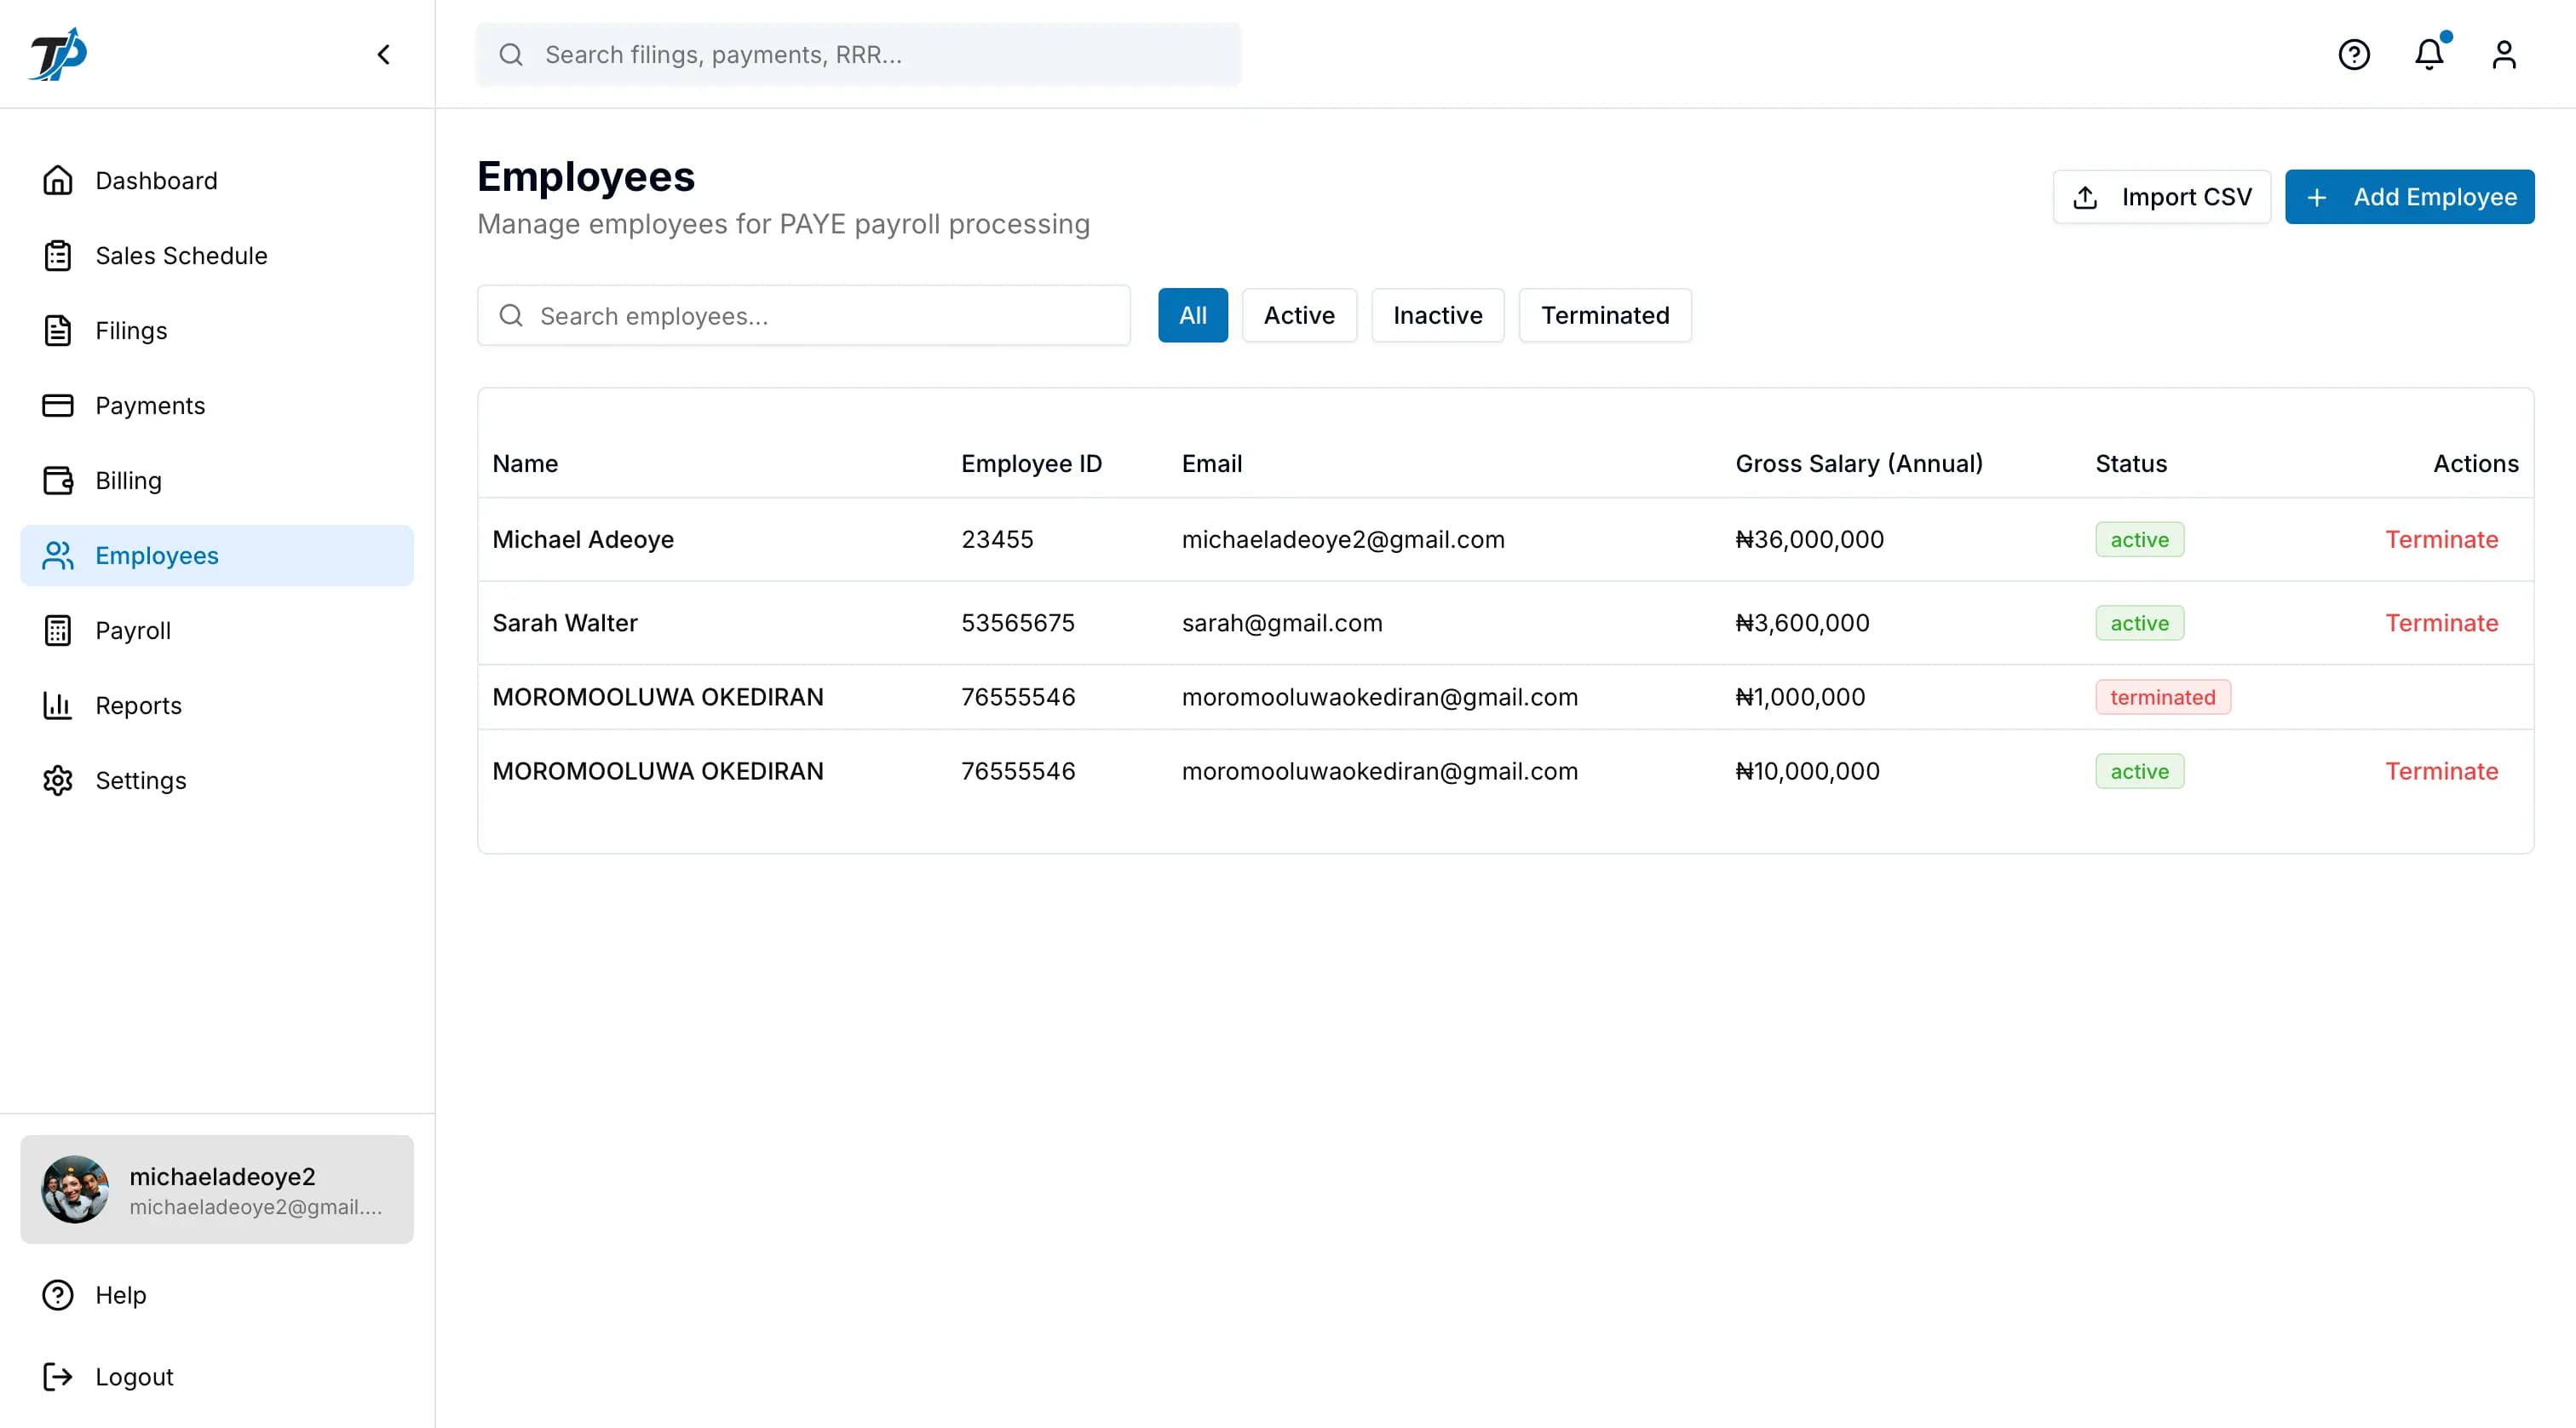
Task: Click the Status column header
Action: [2131, 463]
